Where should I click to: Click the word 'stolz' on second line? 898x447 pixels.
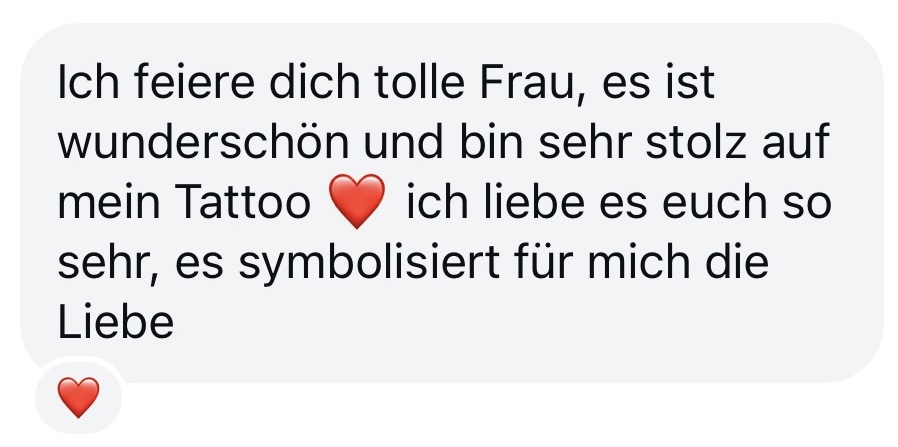pyautogui.click(x=696, y=142)
